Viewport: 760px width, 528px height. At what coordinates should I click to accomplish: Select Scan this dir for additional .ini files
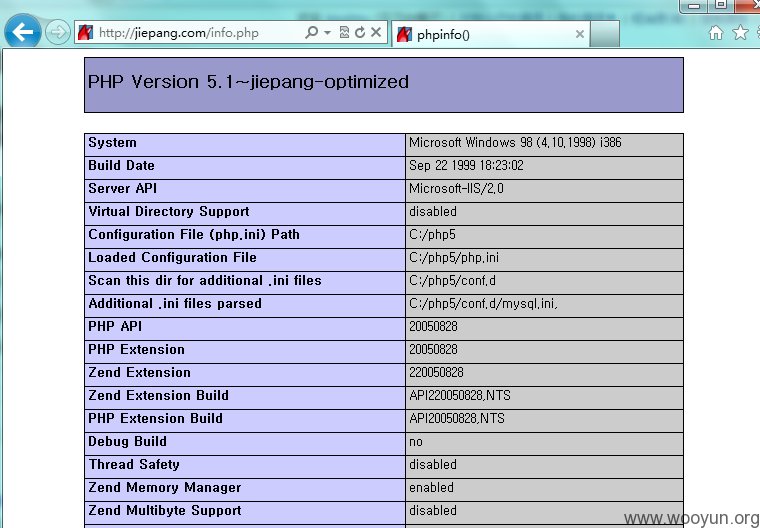tap(205, 280)
